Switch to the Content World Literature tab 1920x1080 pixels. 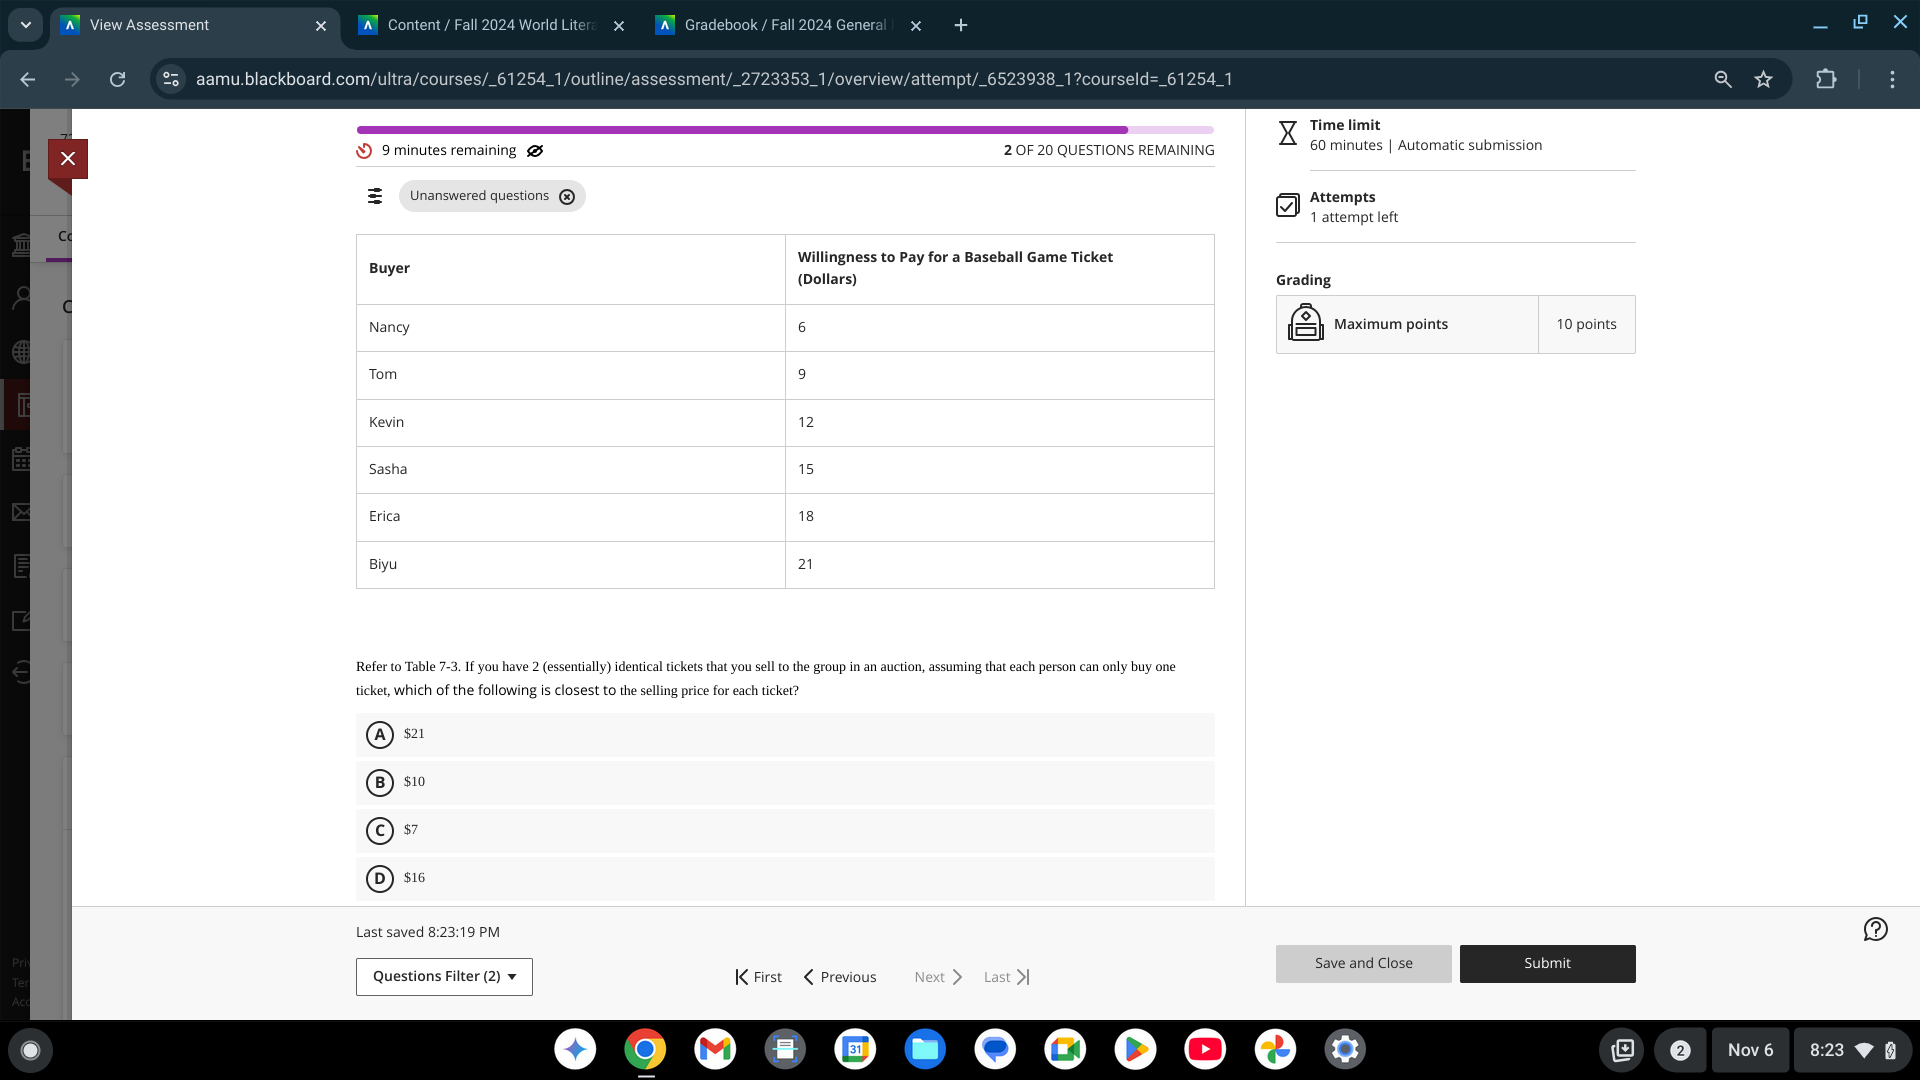pyautogui.click(x=490, y=25)
